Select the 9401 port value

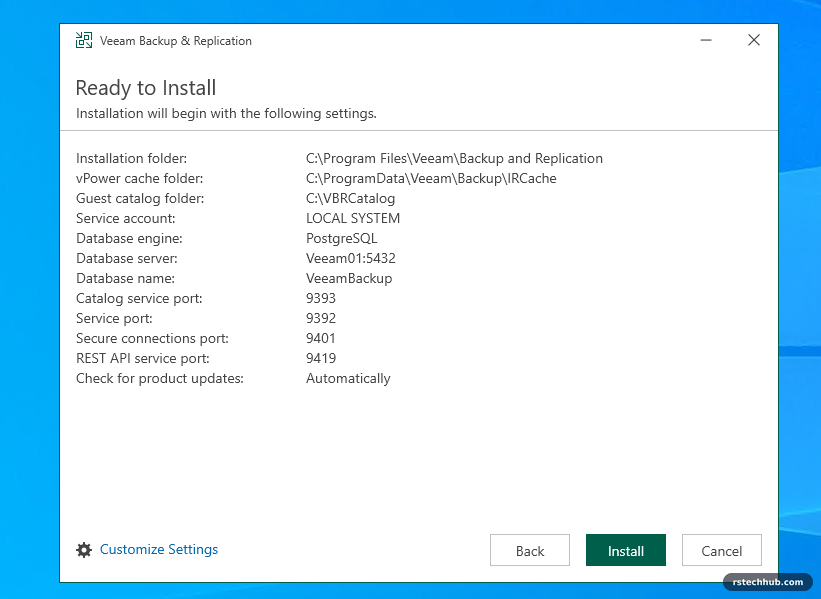point(320,338)
